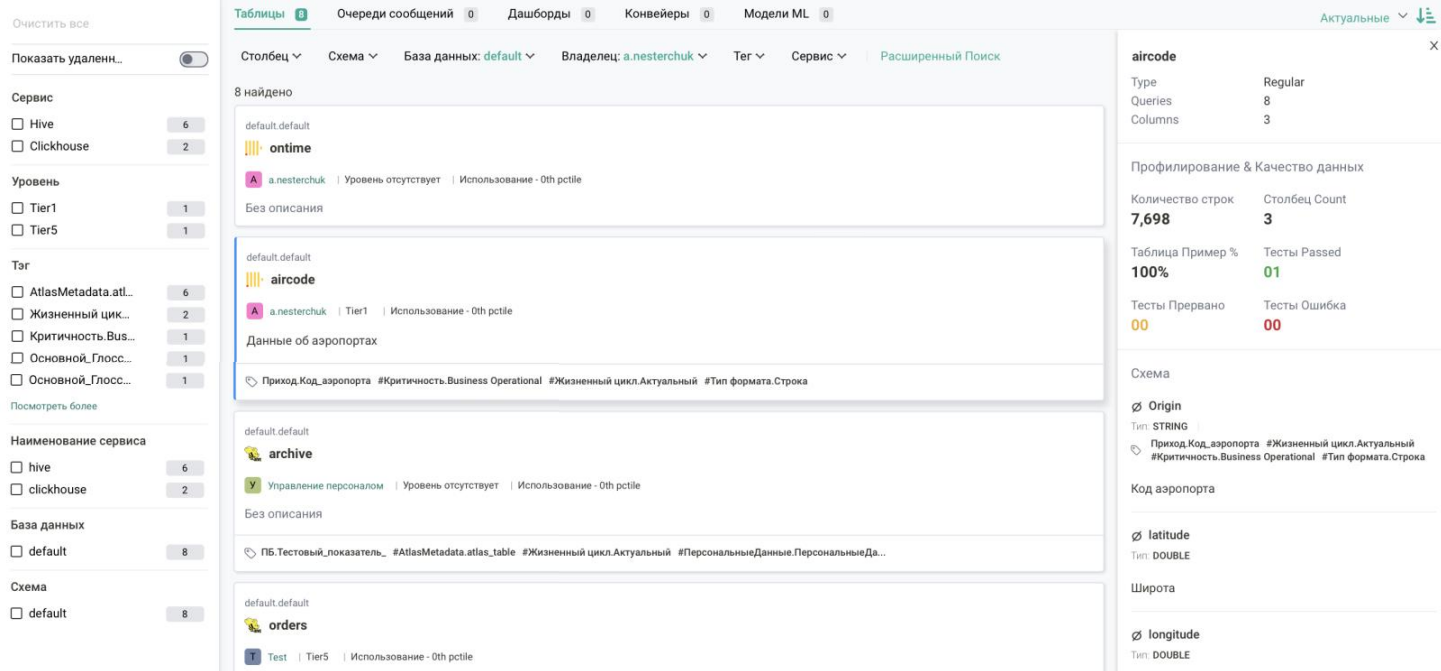Click the longitude column name

click(x=1174, y=634)
